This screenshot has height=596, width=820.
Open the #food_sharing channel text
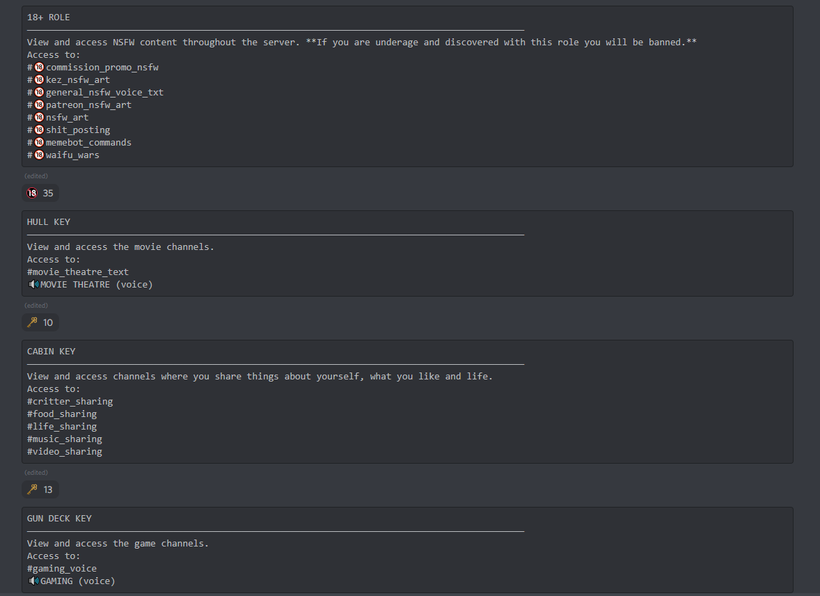click(62, 414)
